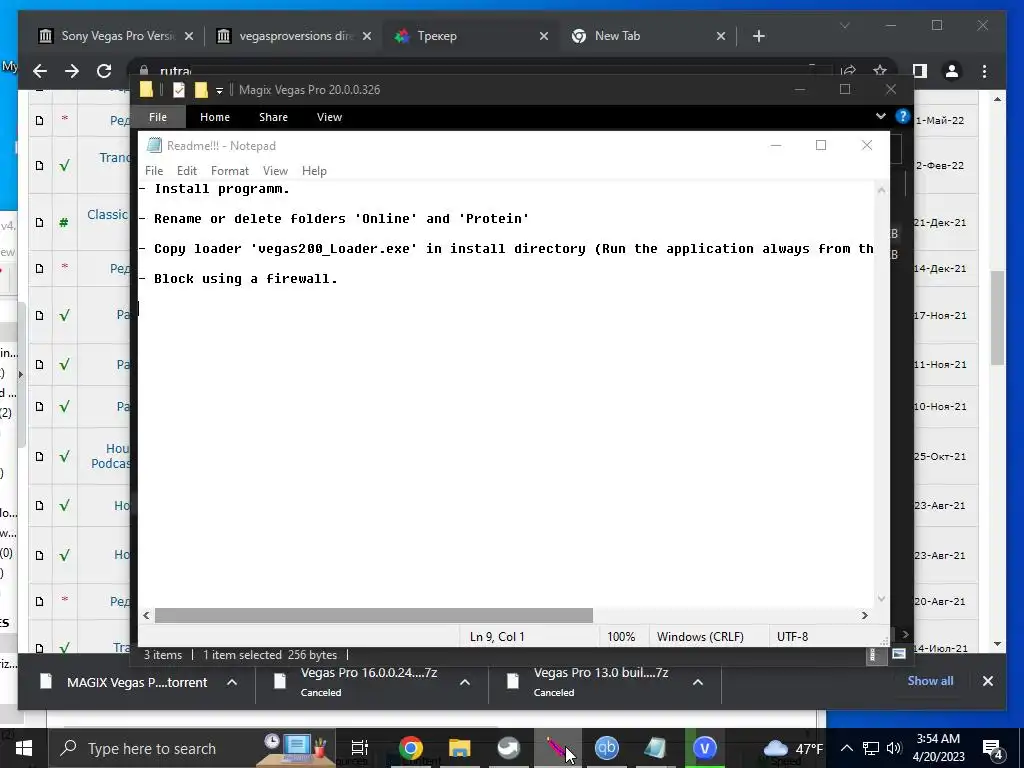
Task: Open the Share tab in Explorer ribbon
Action: (273, 117)
